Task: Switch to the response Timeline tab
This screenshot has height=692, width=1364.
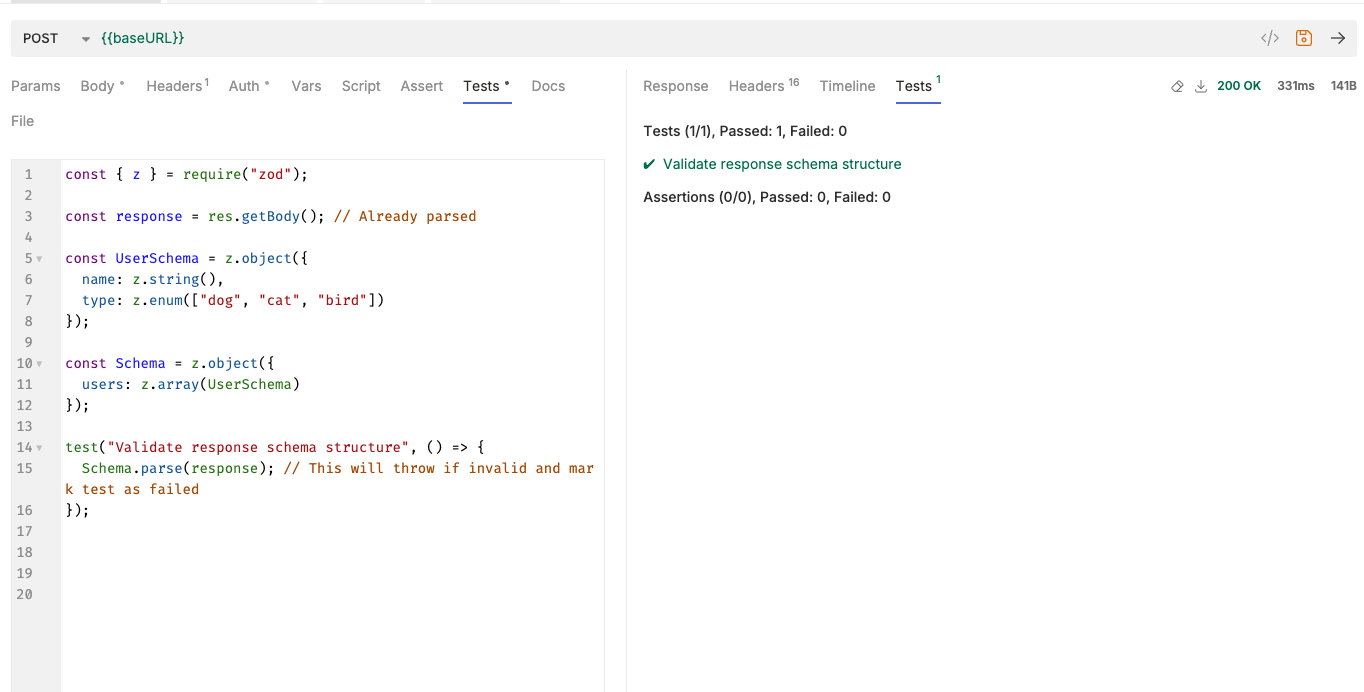Action: click(x=847, y=86)
